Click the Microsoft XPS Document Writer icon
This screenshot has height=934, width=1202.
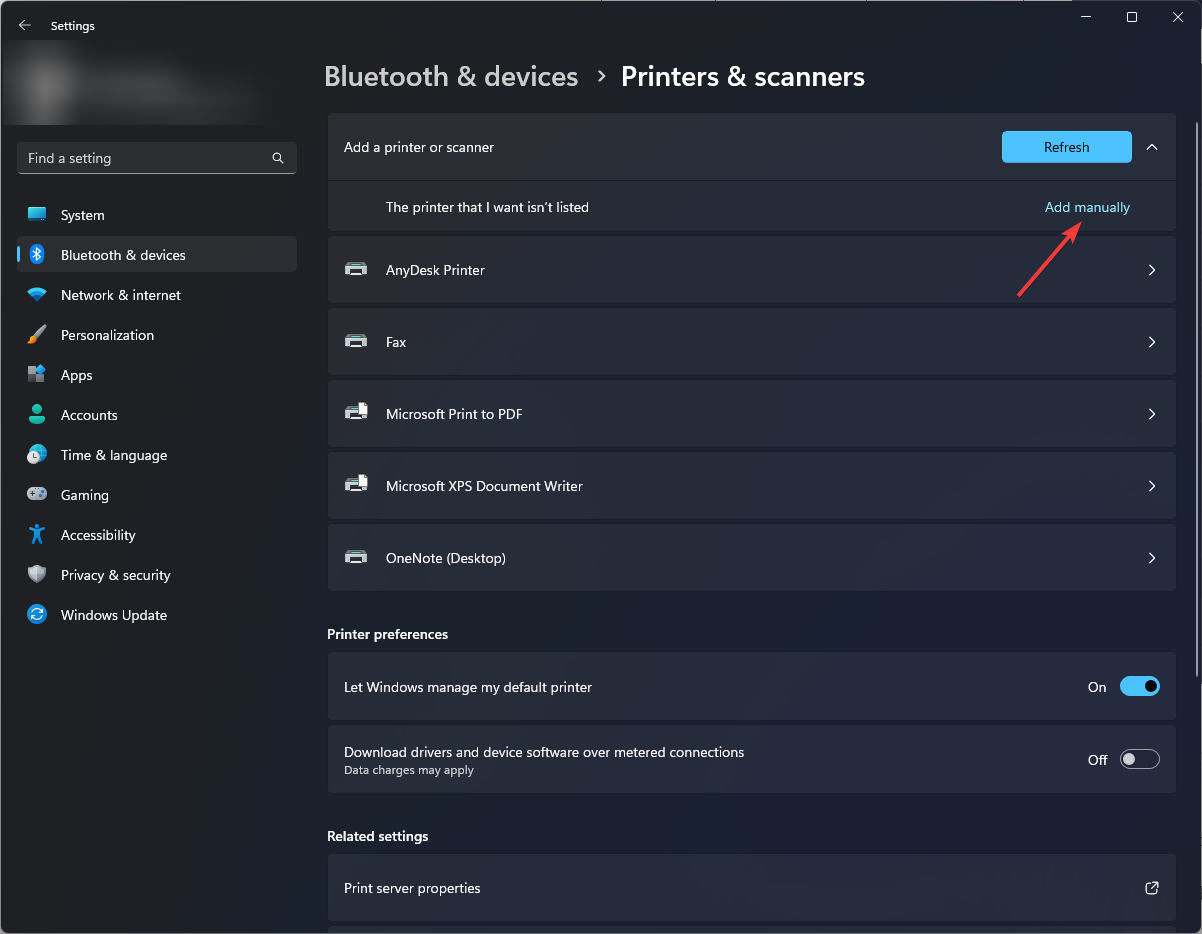(356, 485)
